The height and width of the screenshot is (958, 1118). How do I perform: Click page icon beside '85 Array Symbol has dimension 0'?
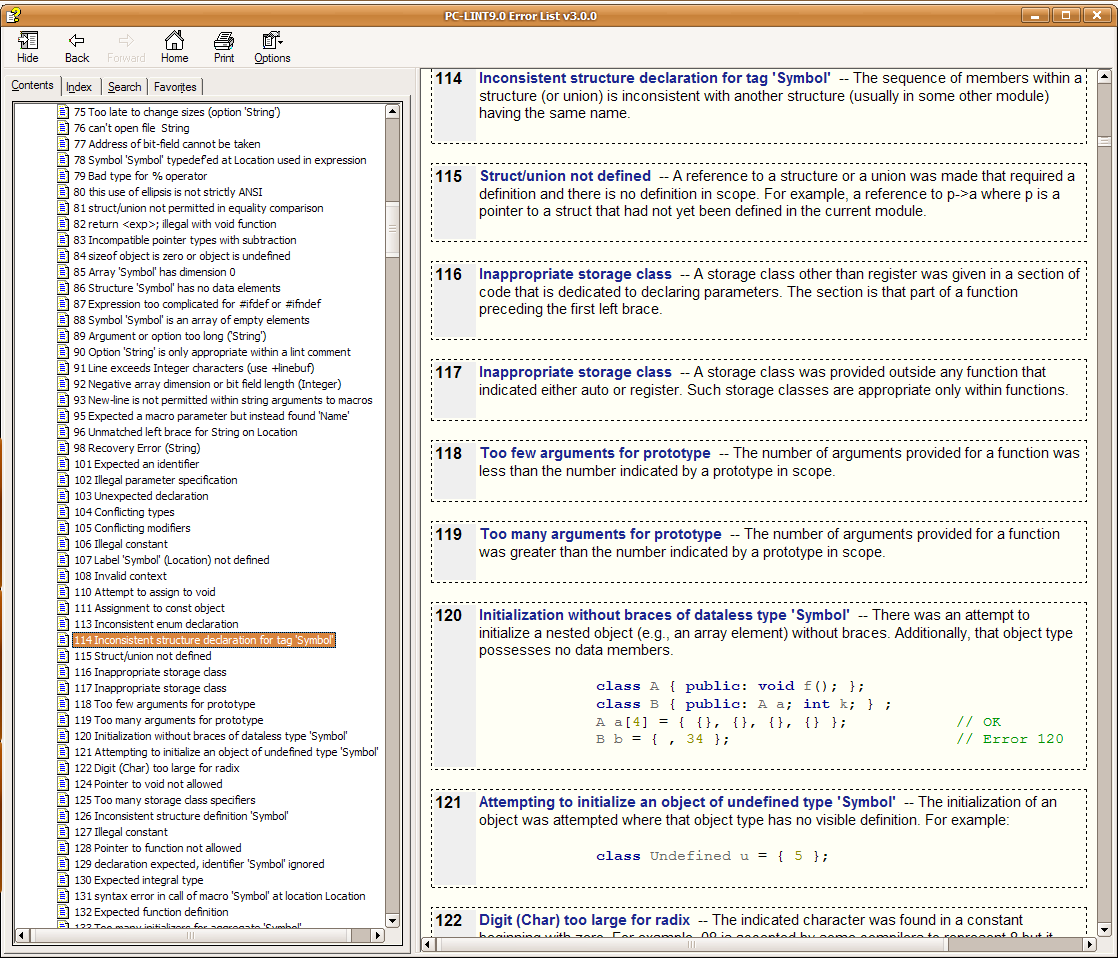[63, 272]
